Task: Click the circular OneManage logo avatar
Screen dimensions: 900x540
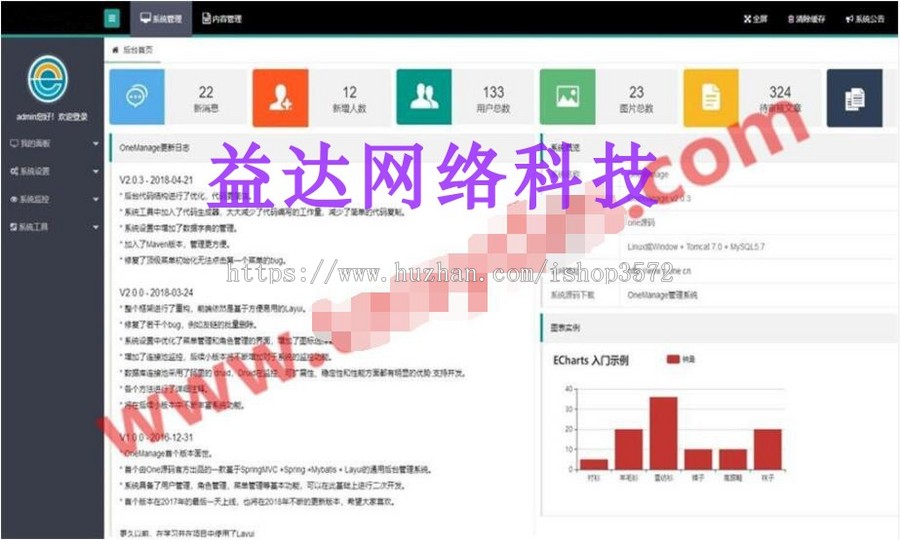Action: tap(48, 79)
